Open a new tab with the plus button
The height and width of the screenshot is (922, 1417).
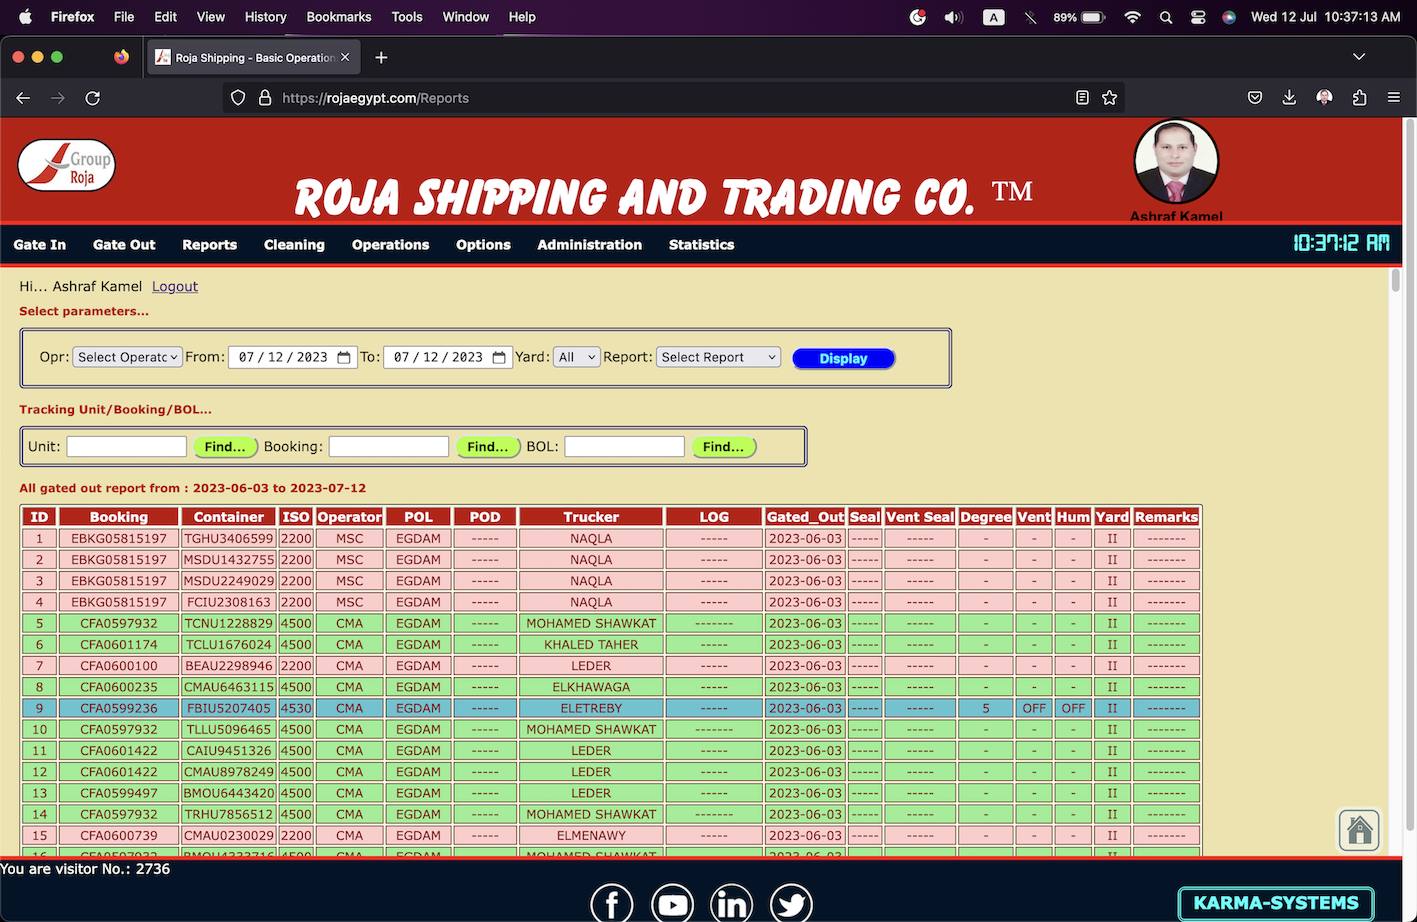click(x=381, y=58)
